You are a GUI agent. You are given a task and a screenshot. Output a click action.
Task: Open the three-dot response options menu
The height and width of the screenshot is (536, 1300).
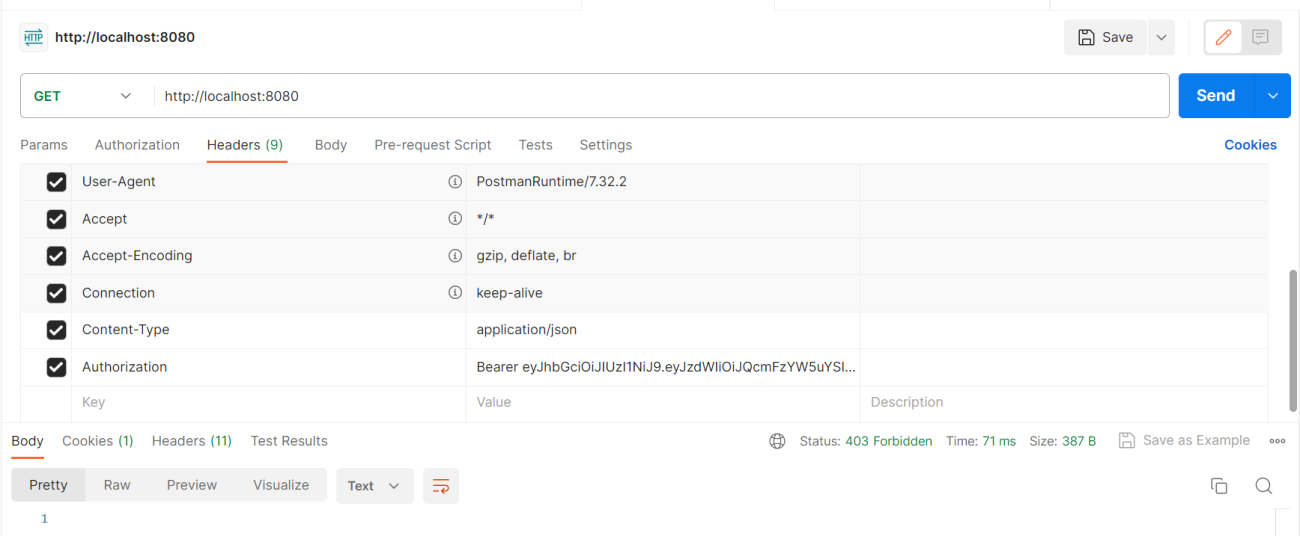[1277, 441]
